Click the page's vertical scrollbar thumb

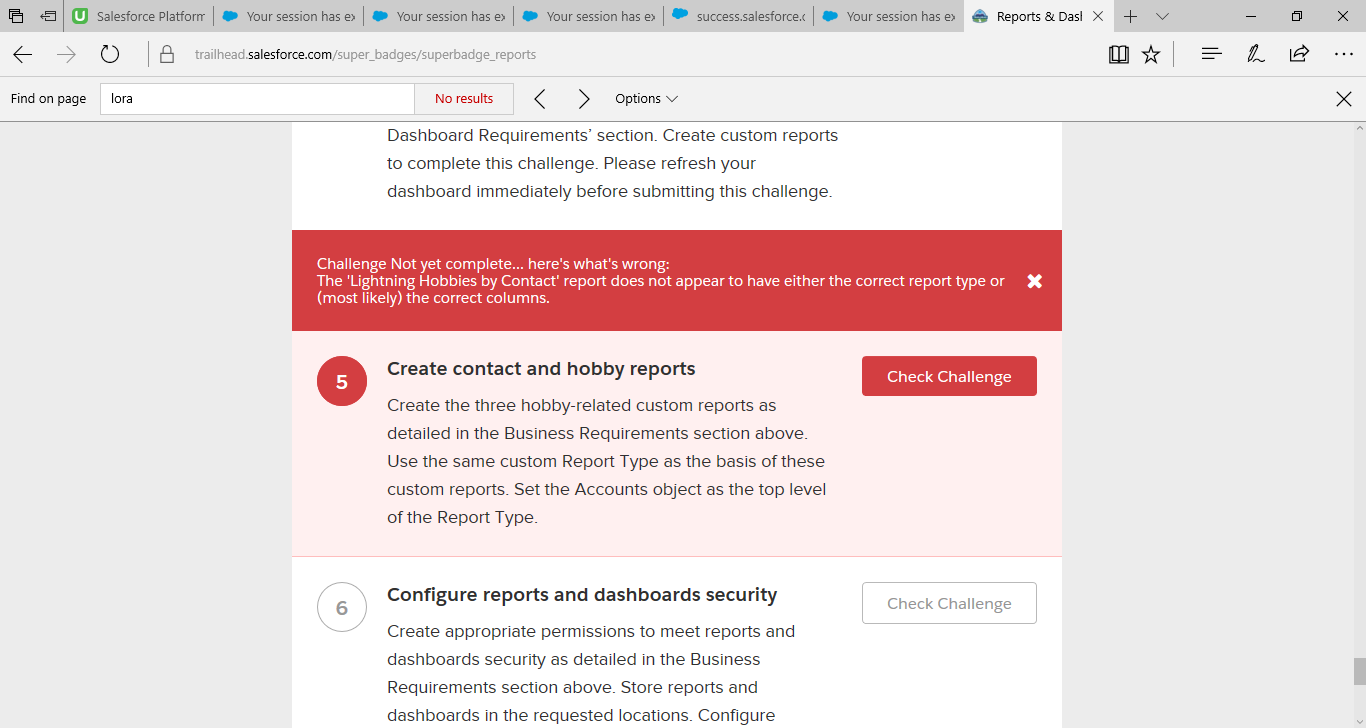(1358, 671)
